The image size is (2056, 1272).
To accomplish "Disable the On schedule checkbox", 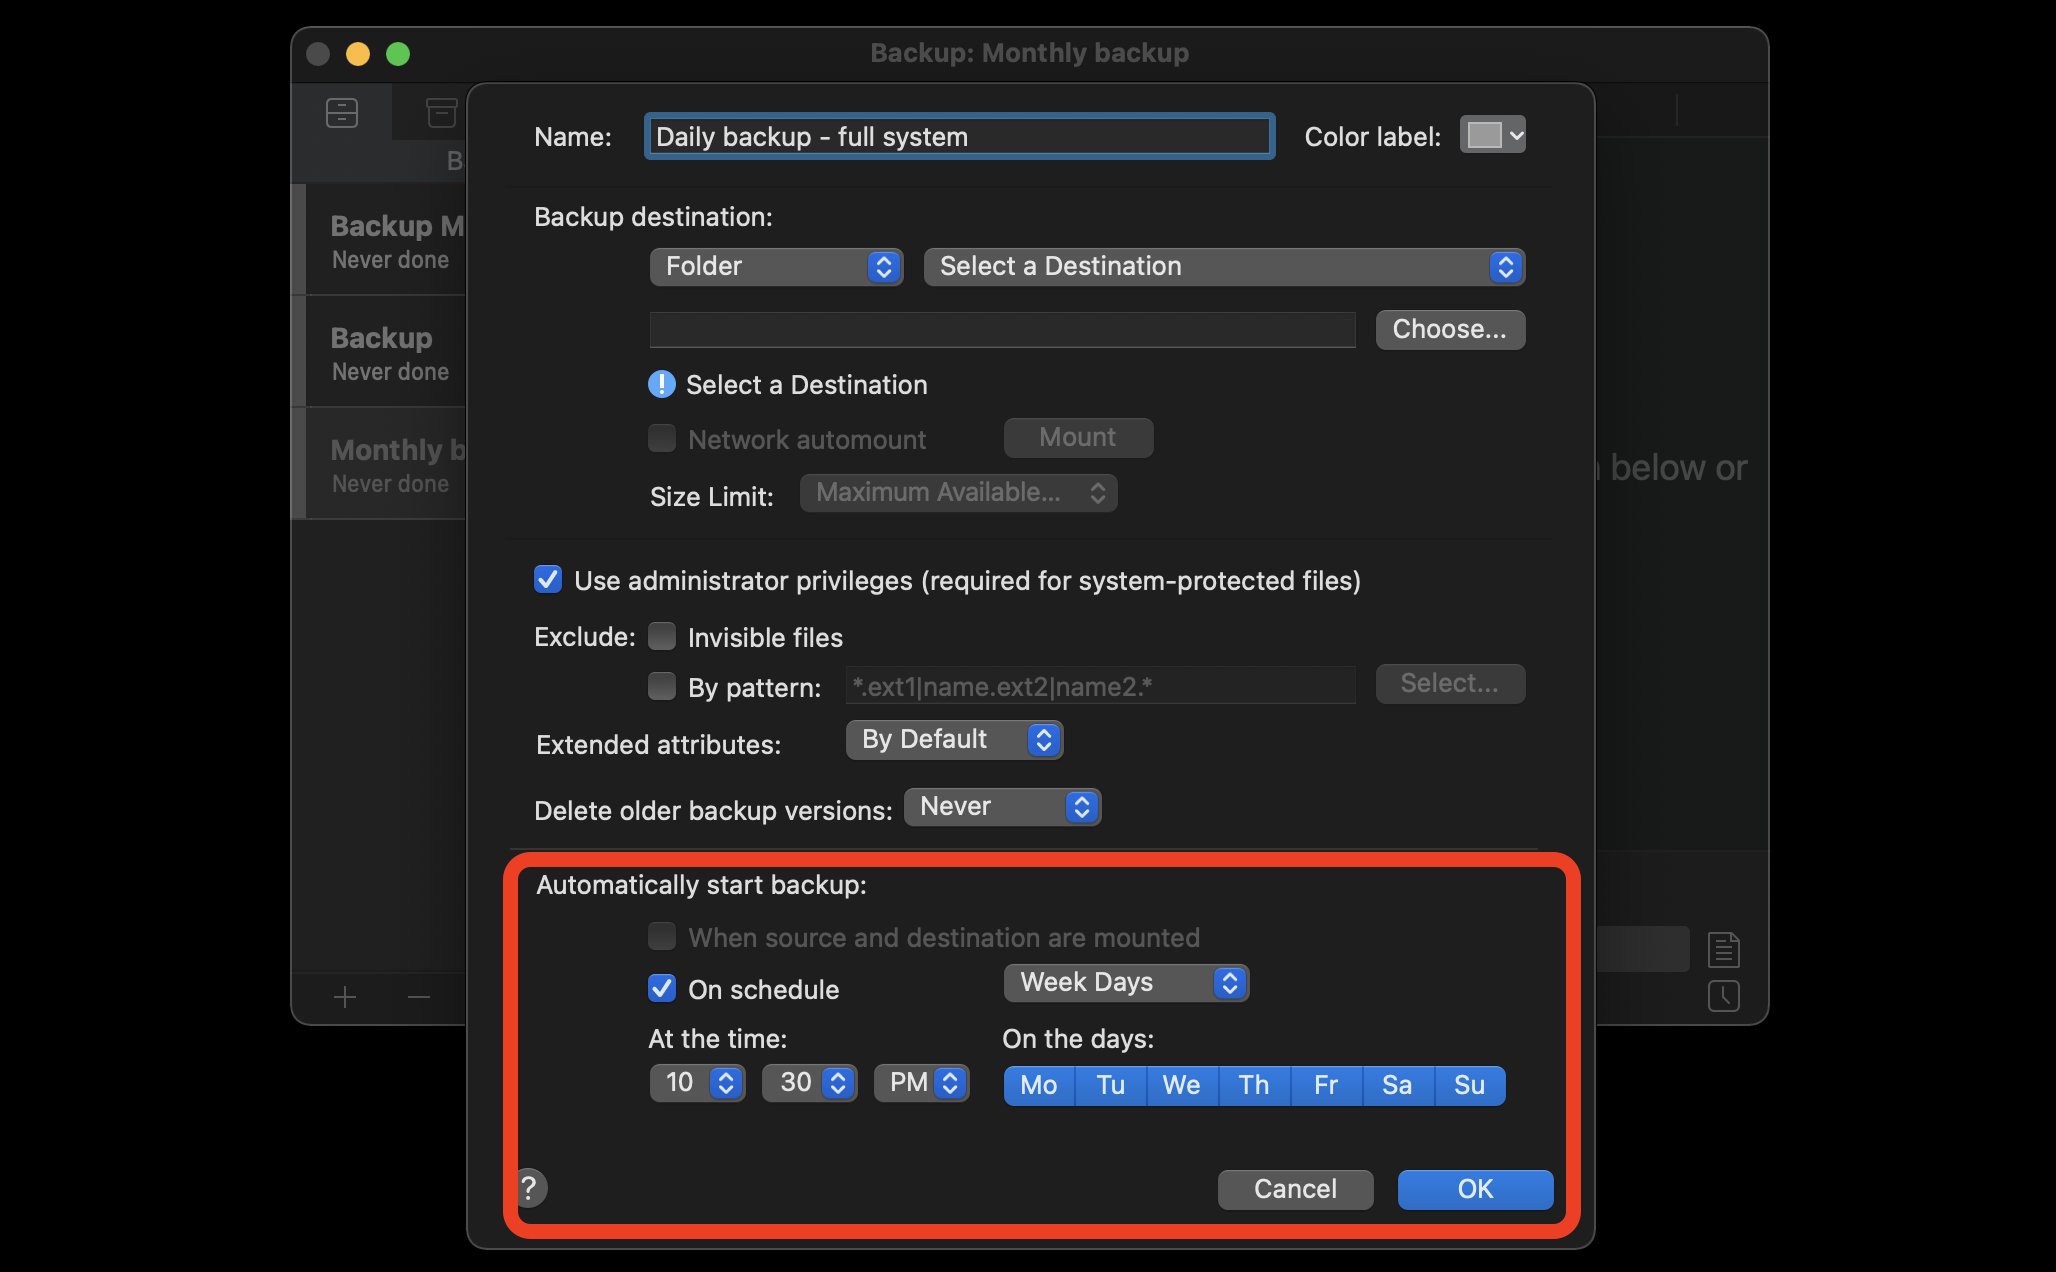I will (x=661, y=989).
